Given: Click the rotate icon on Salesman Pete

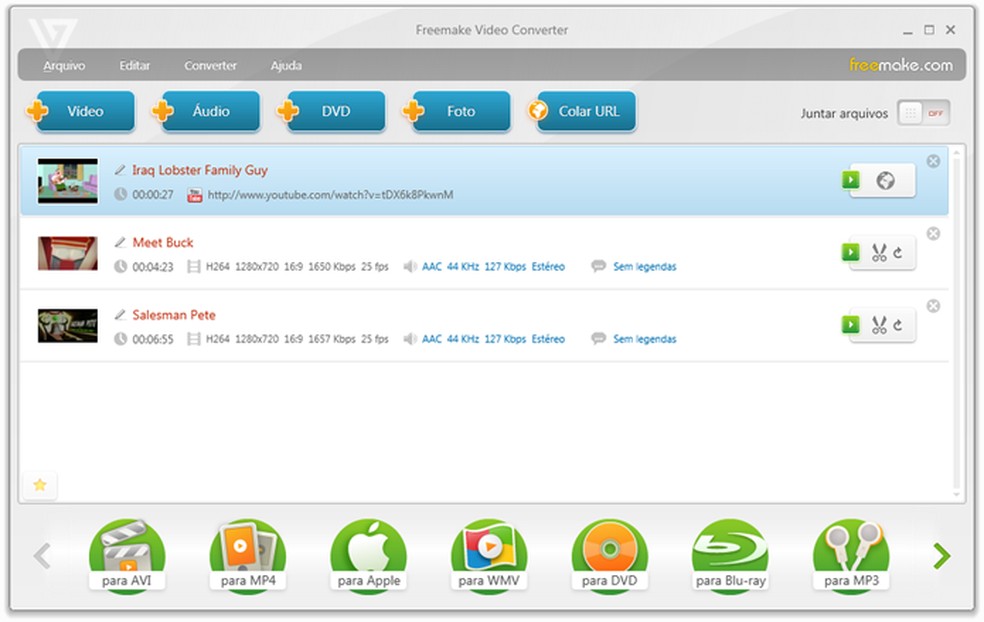Looking at the screenshot, I should tap(897, 324).
